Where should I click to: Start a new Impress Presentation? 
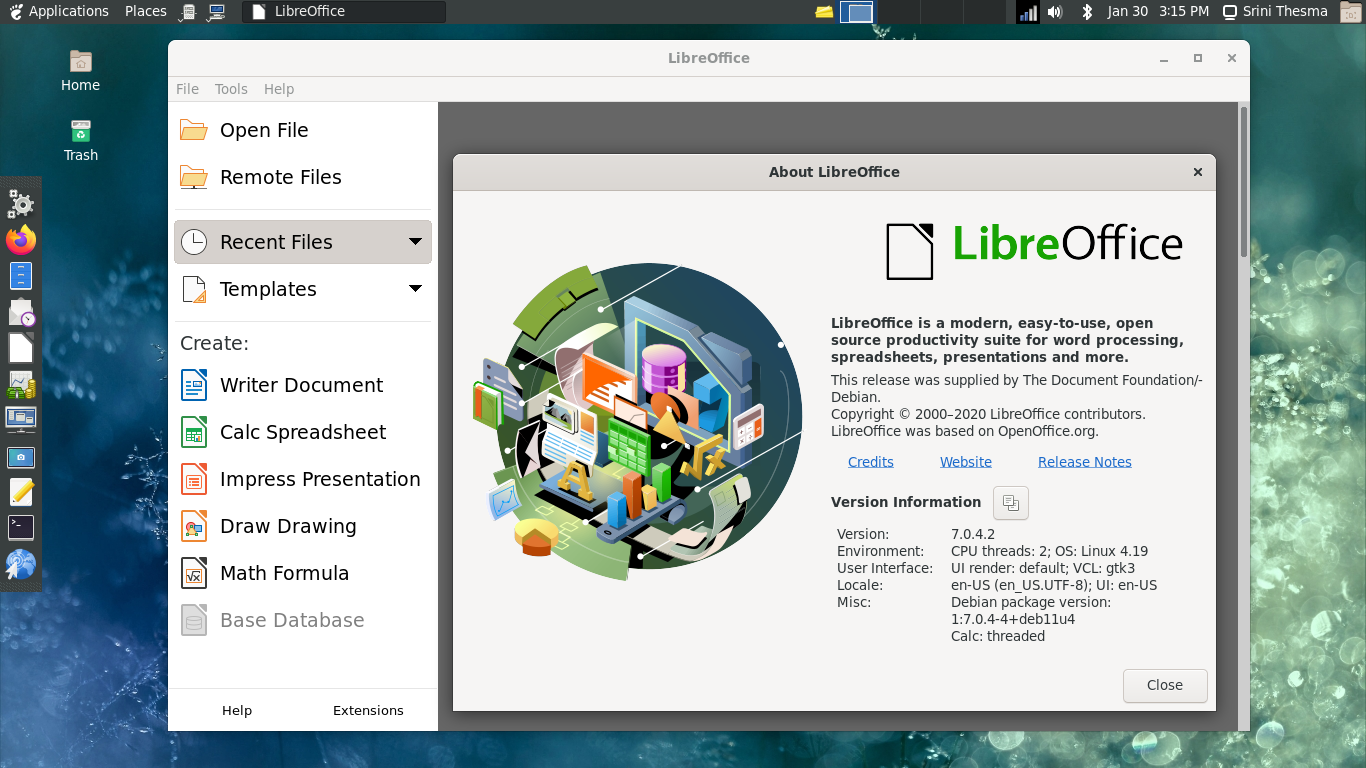319,479
